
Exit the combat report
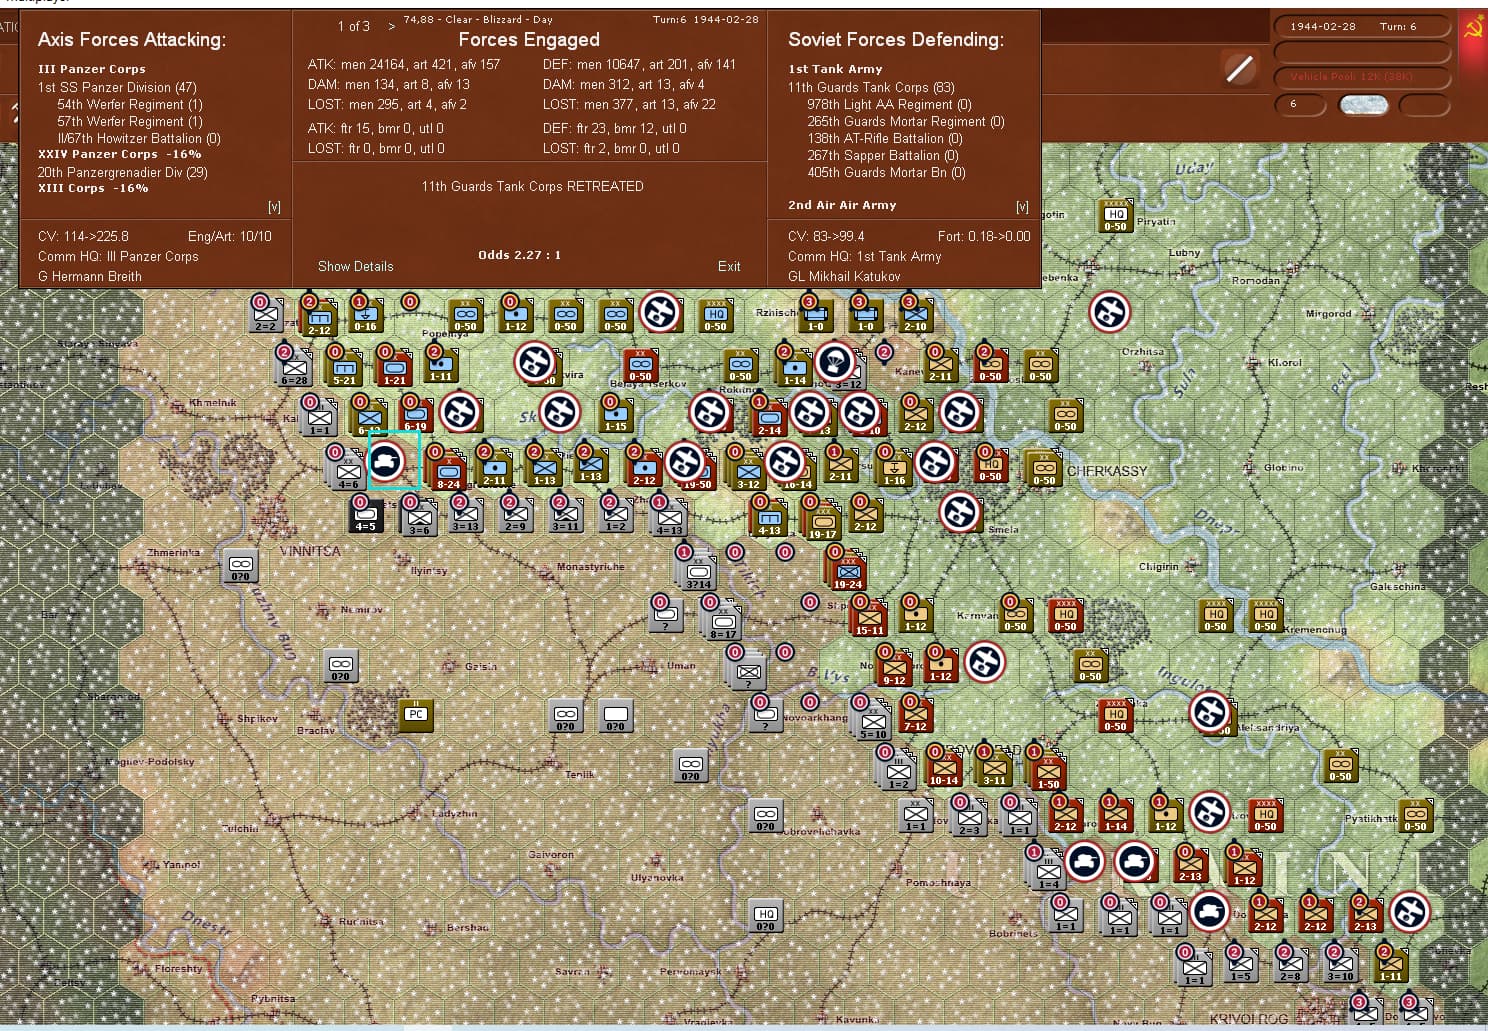point(729,266)
